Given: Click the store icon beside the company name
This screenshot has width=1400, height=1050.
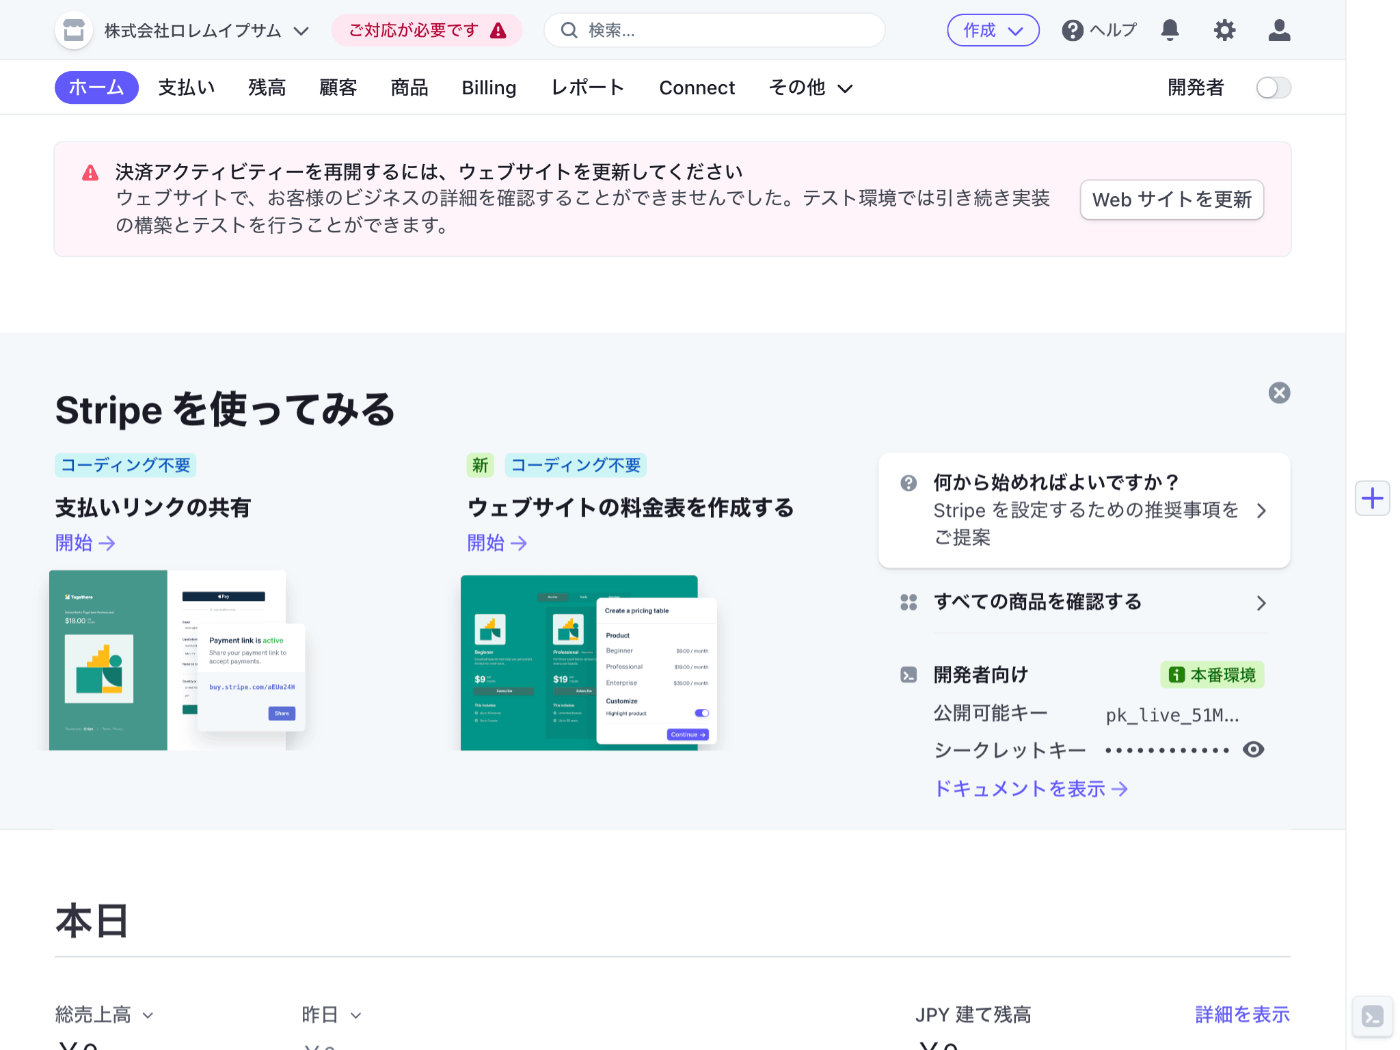Looking at the screenshot, I should pyautogui.click(x=74, y=31).
